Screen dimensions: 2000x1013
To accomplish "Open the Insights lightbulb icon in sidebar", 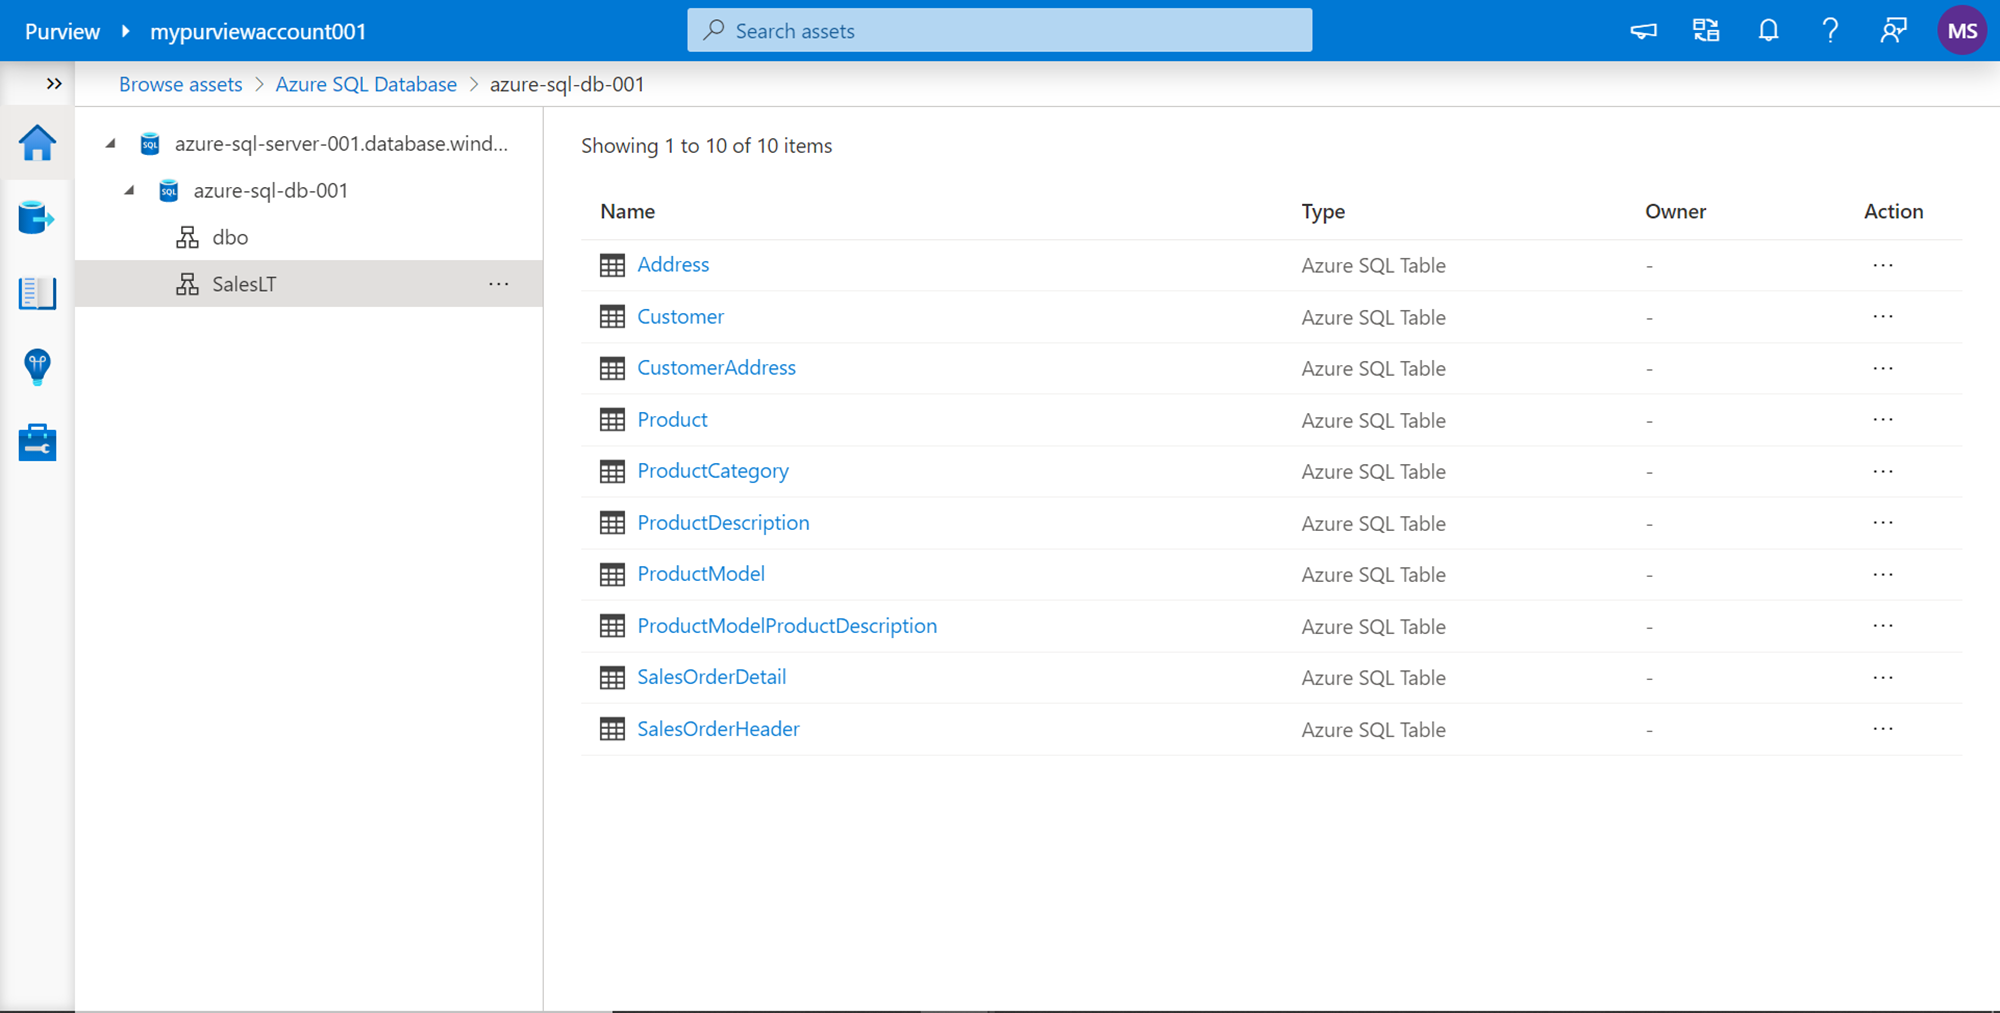I will pyautogui.click(x=37, y=367).
